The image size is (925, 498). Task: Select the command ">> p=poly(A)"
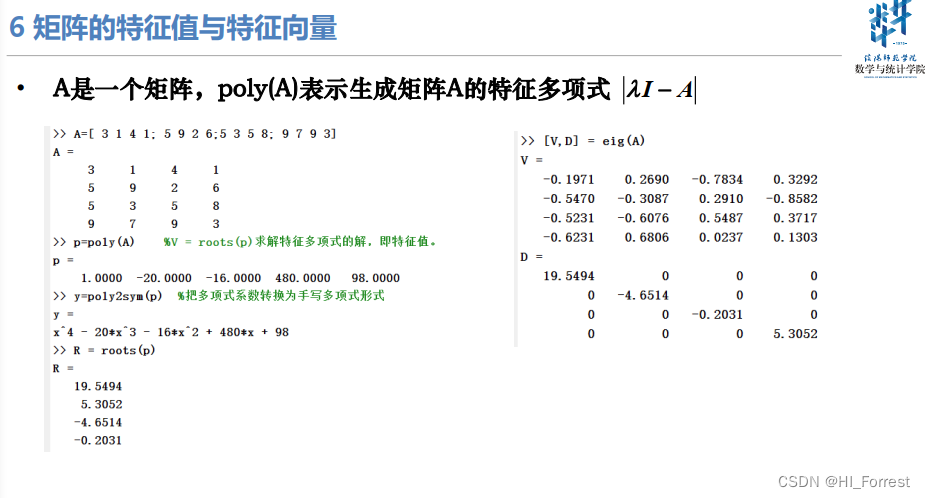pos(94,242)
